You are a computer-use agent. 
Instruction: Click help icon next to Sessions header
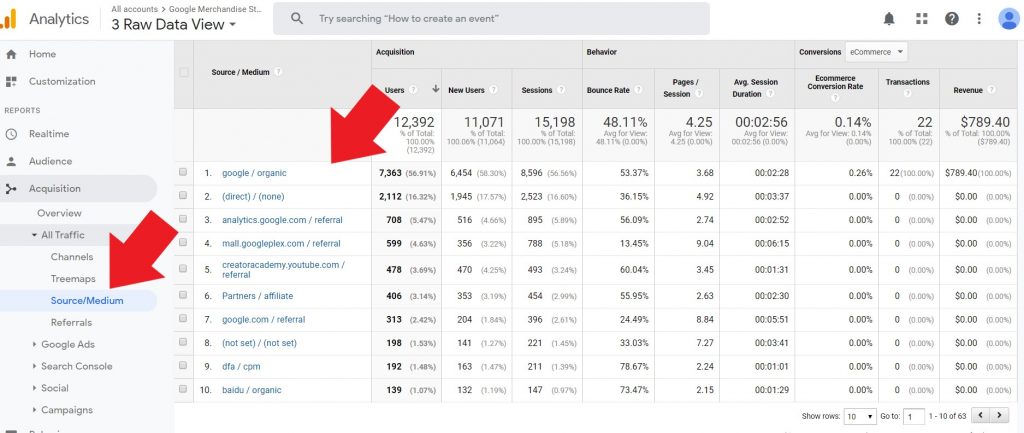[x=560, y=90]
